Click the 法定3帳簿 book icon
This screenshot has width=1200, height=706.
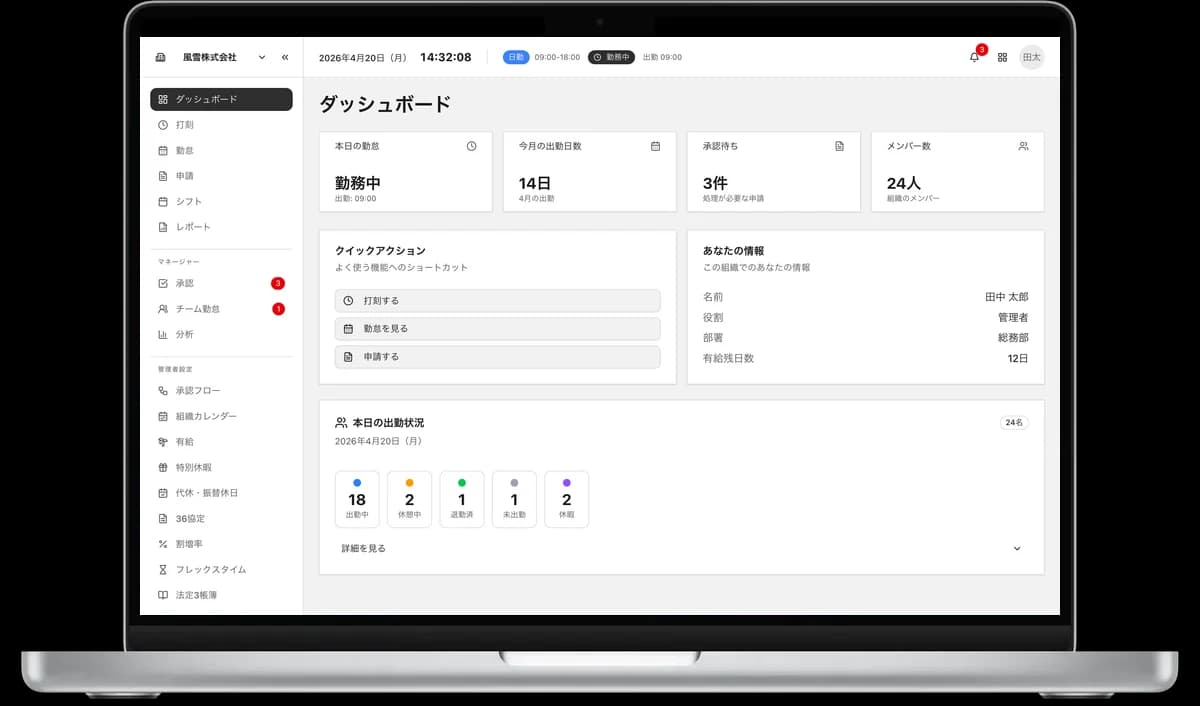pos(163,595)
